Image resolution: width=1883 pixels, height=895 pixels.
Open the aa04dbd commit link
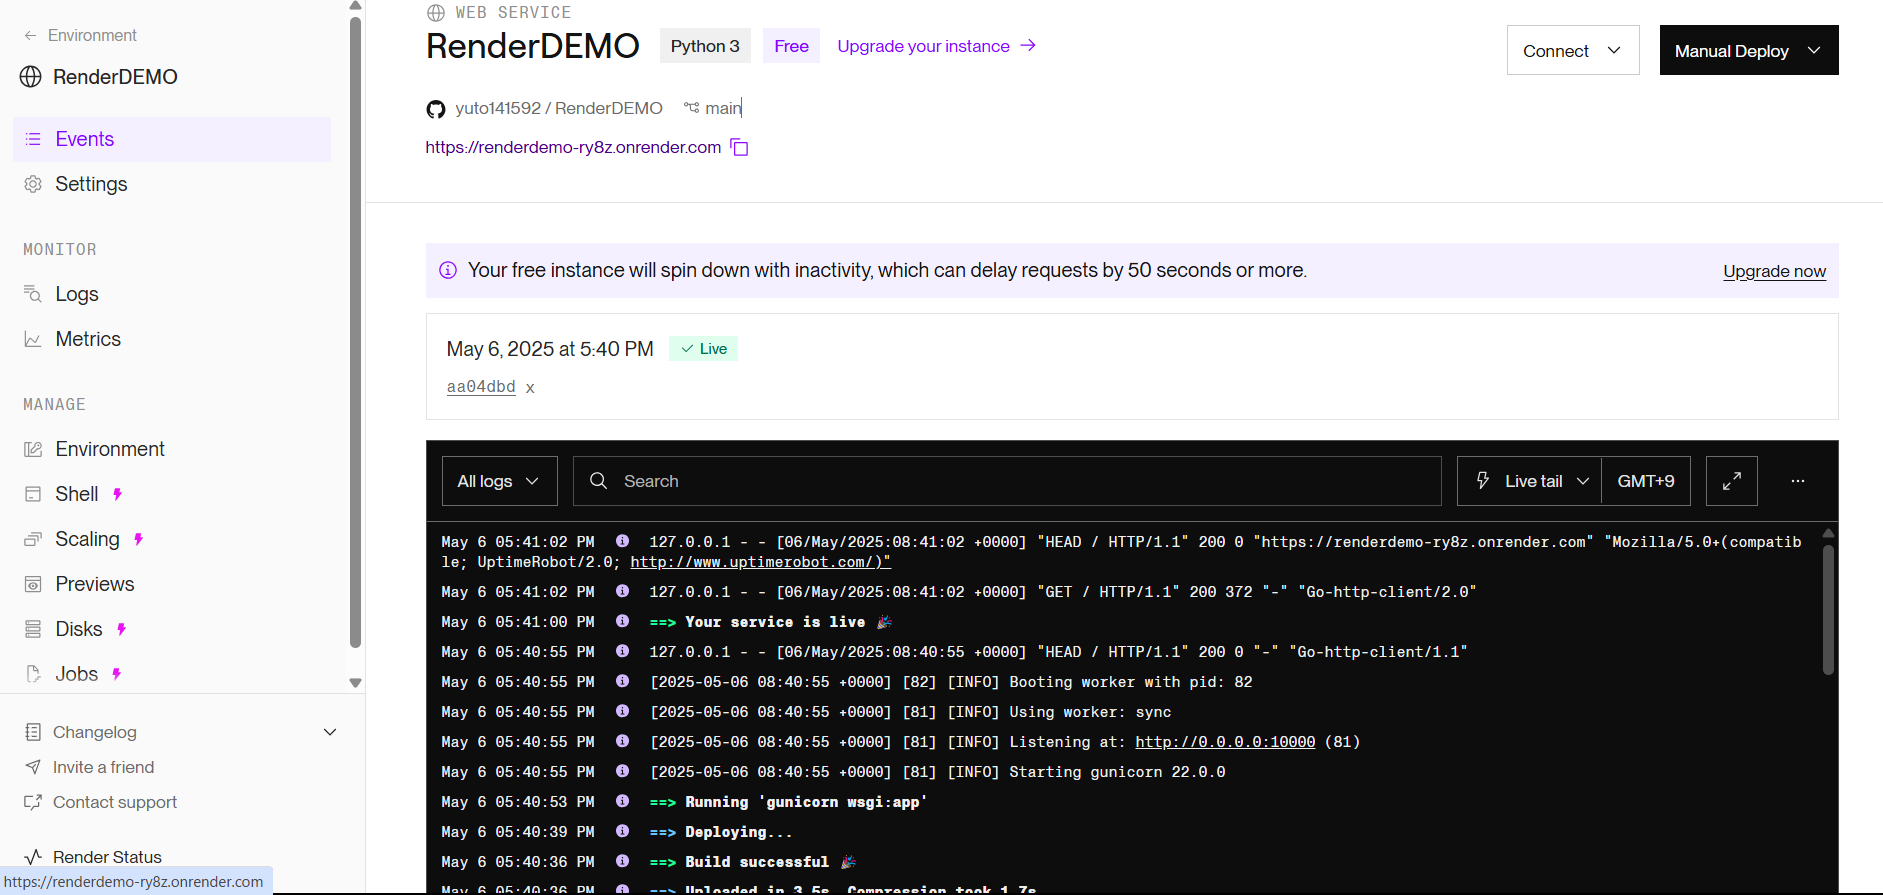pyautogui.click(x=481, y=387)
